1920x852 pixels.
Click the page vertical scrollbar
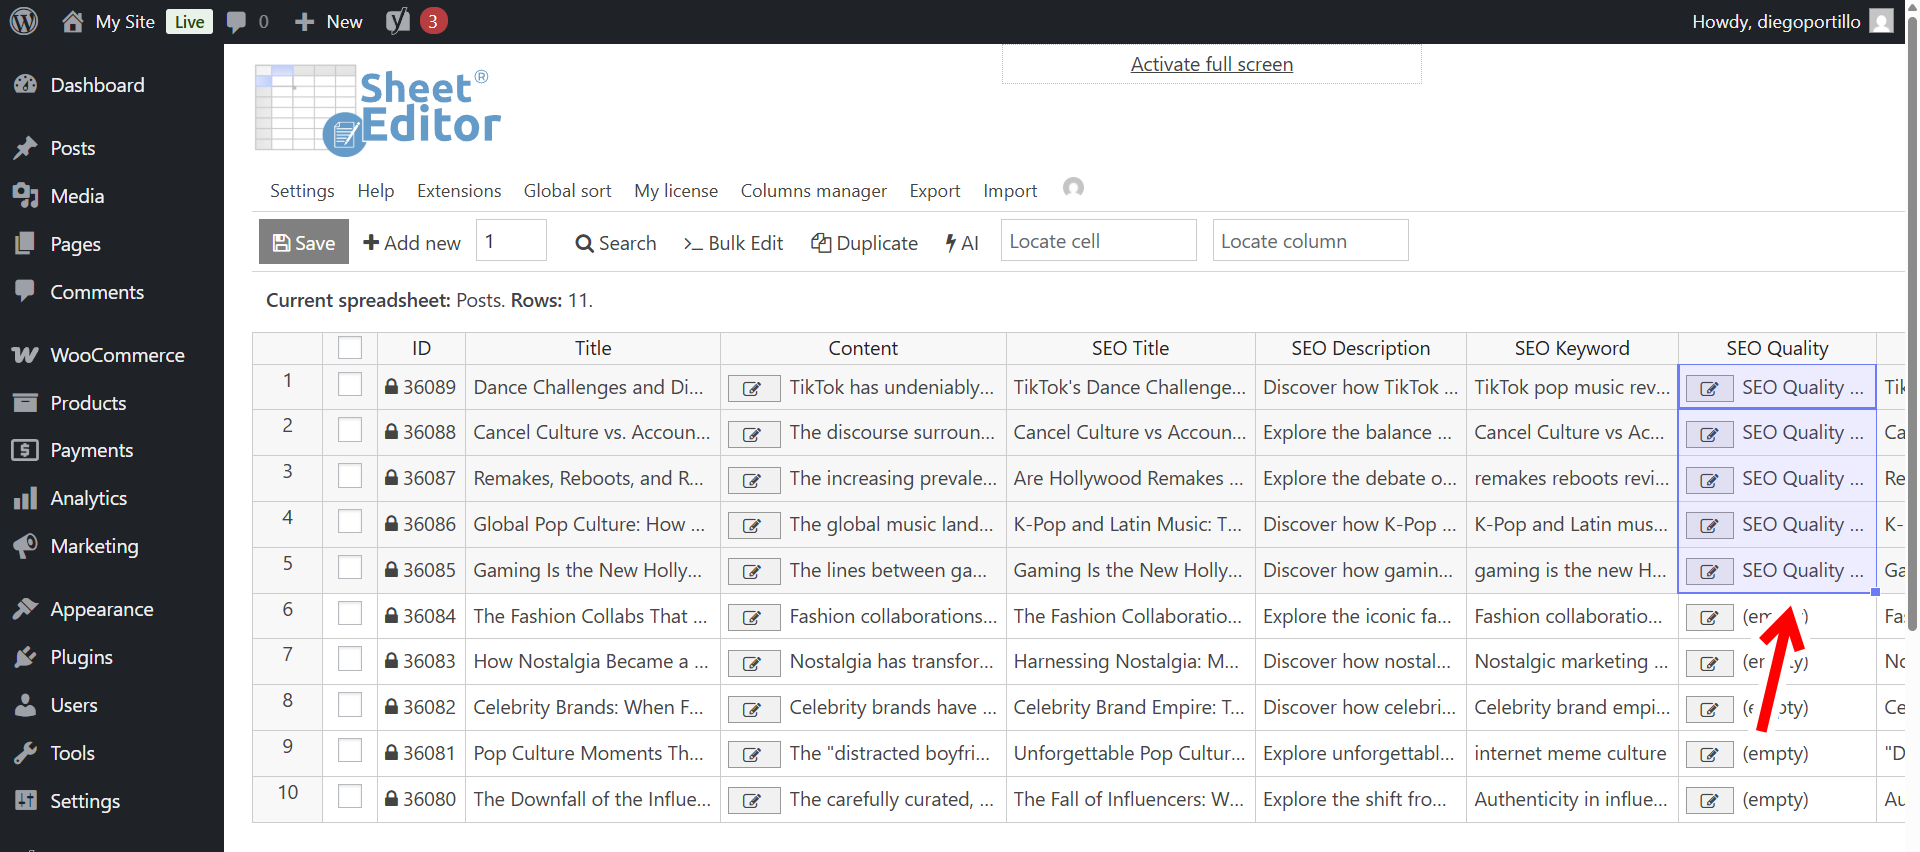coord(1912,330)
